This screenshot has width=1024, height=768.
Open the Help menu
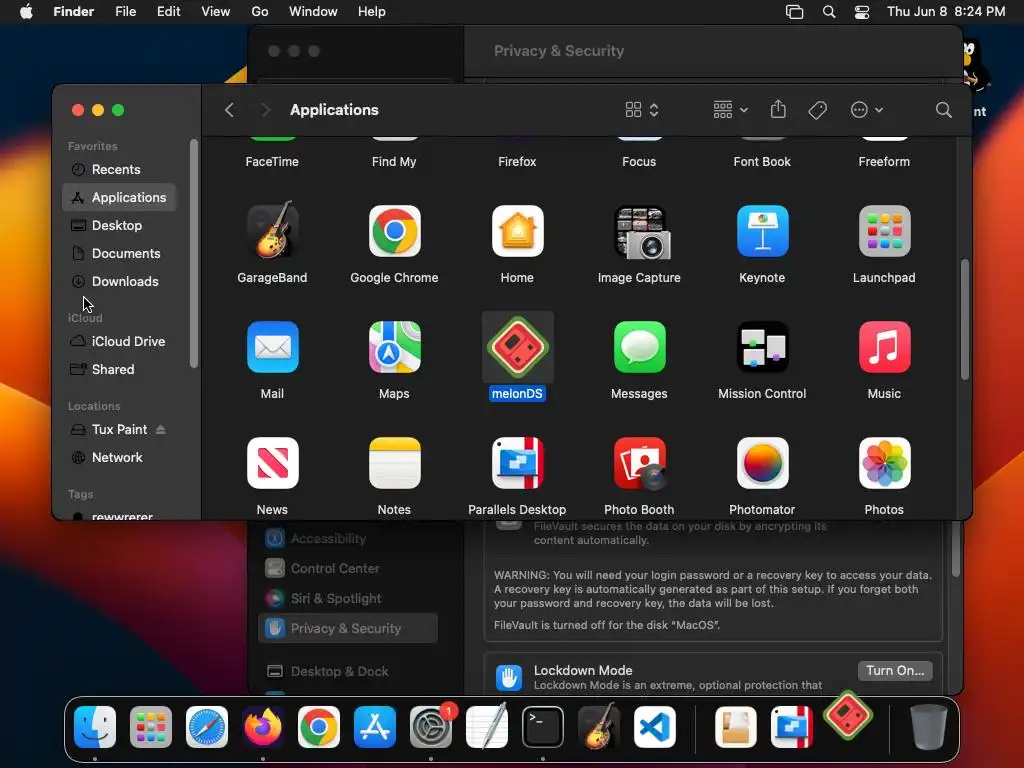[372, 12]
